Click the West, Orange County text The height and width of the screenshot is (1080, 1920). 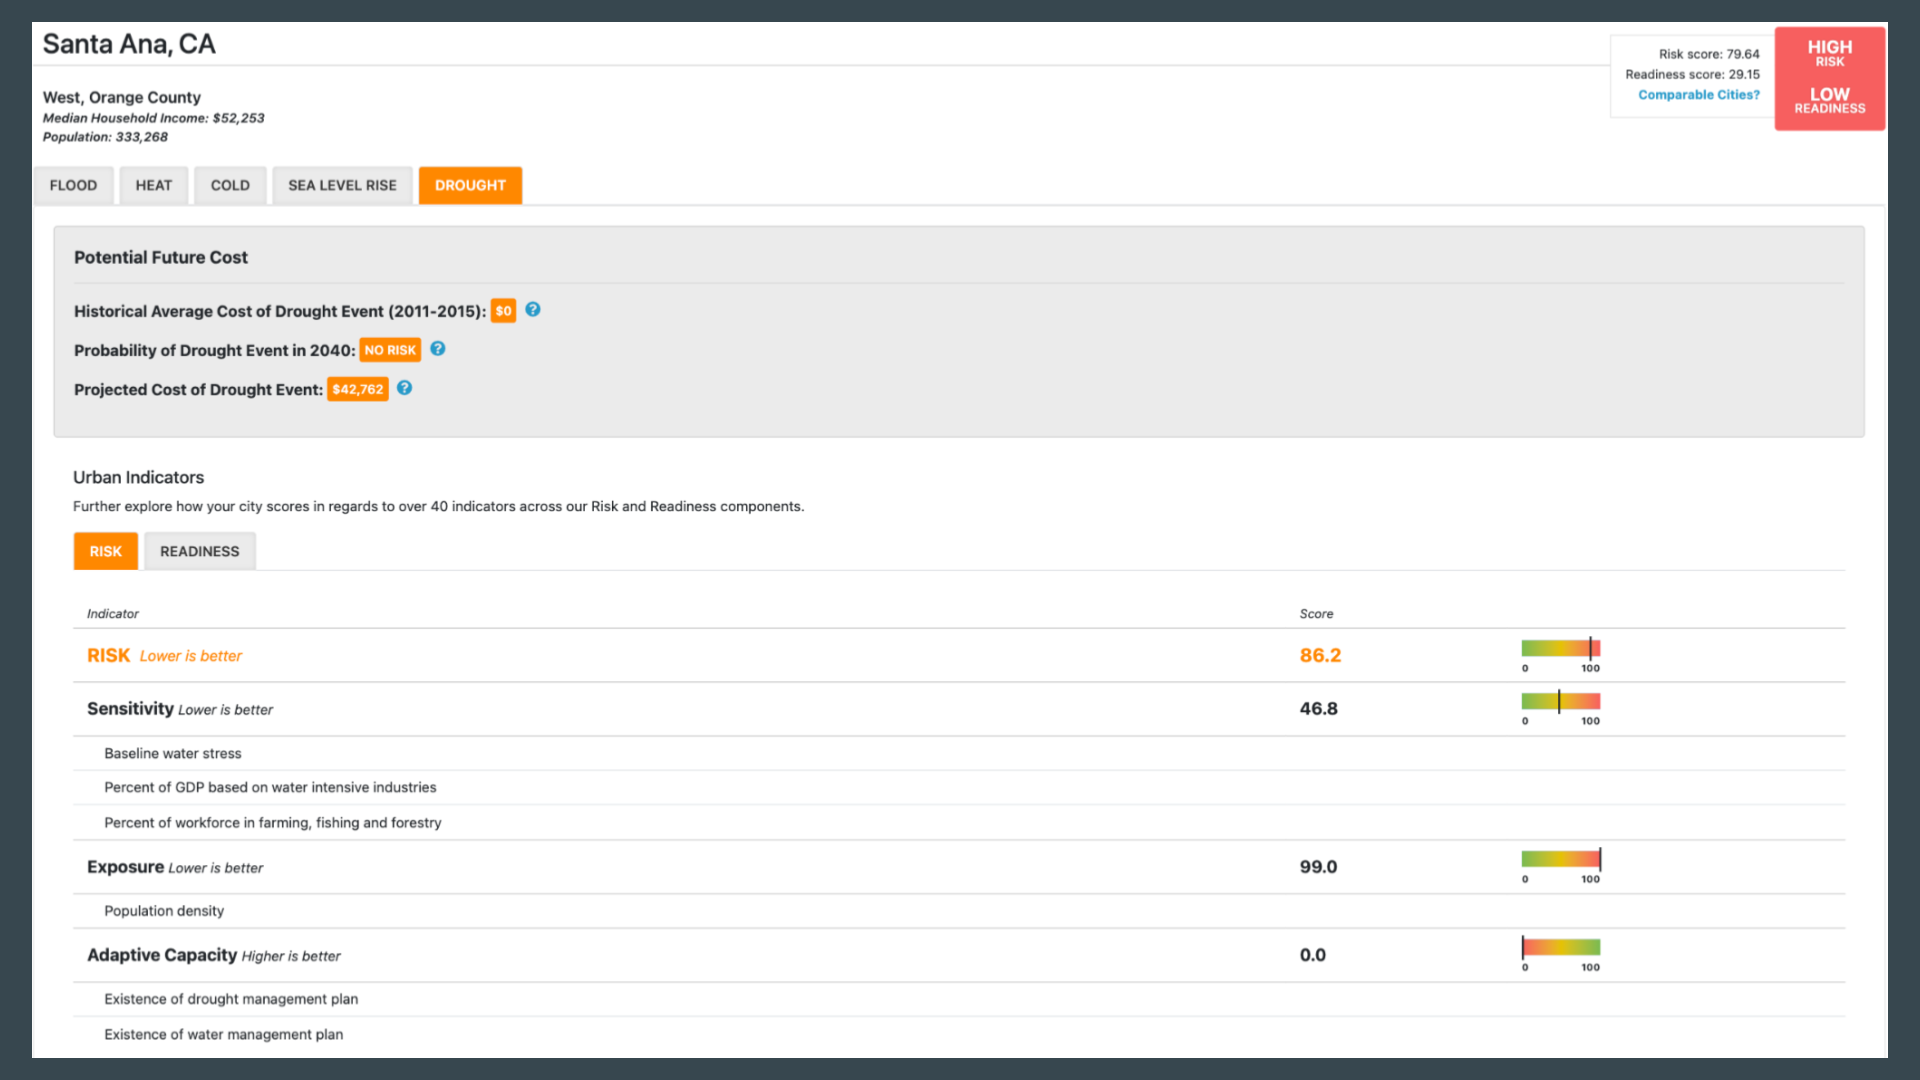tap(122, 97)
